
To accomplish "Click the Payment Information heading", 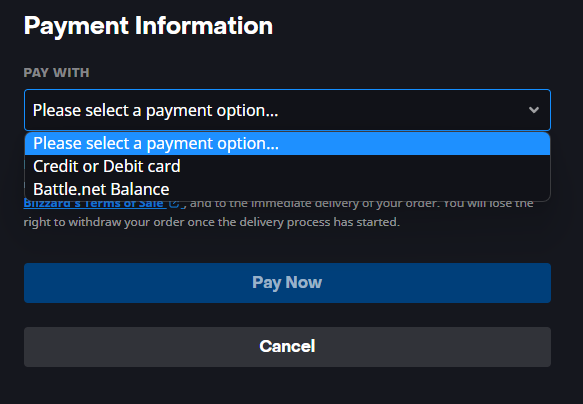I will click(x=148, y=26).
